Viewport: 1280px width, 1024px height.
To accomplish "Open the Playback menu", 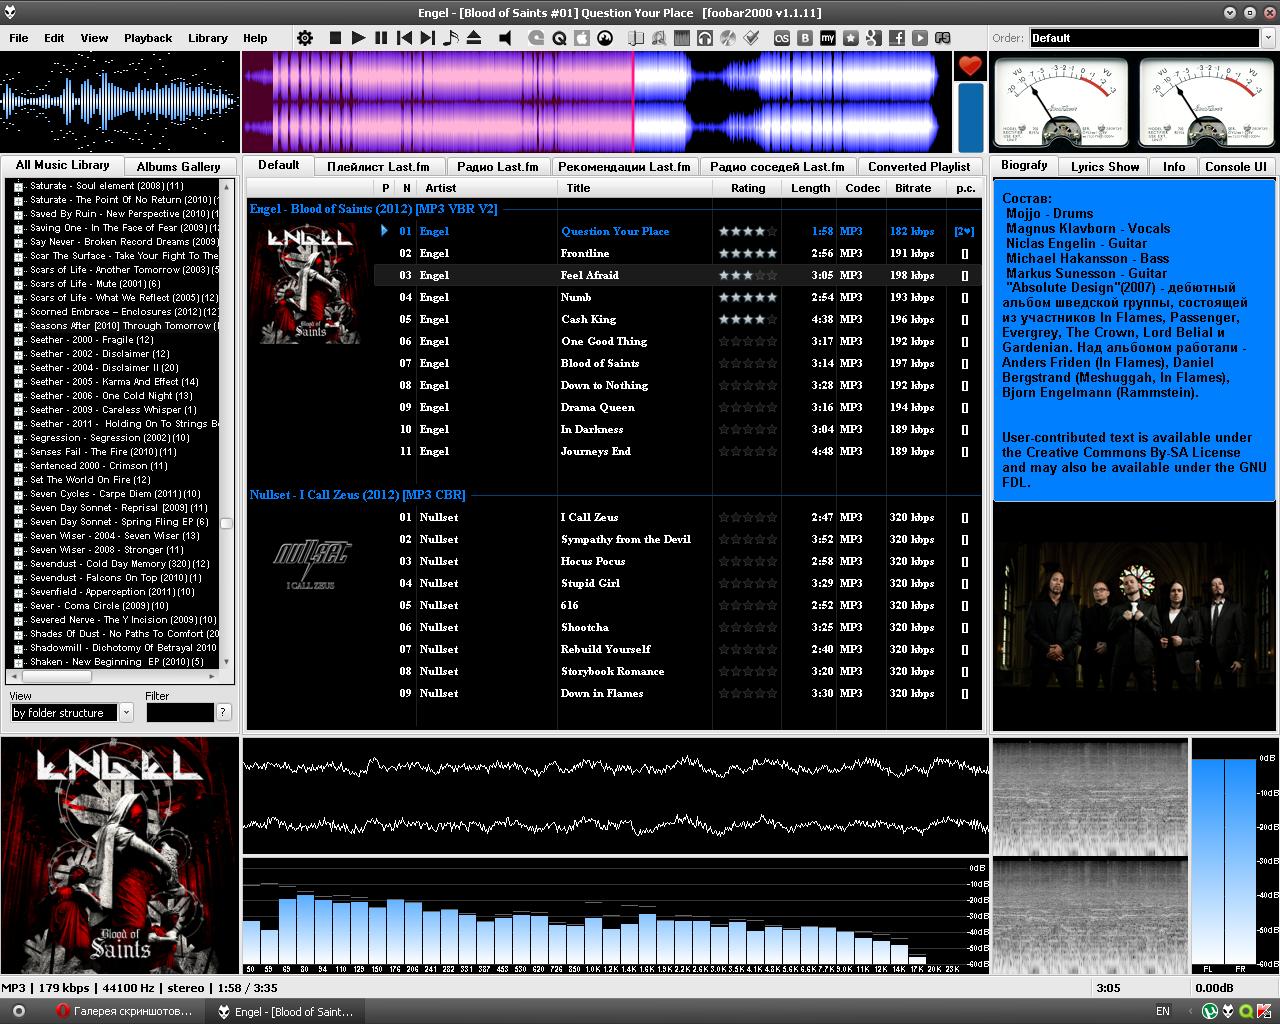I will (148, 38).
